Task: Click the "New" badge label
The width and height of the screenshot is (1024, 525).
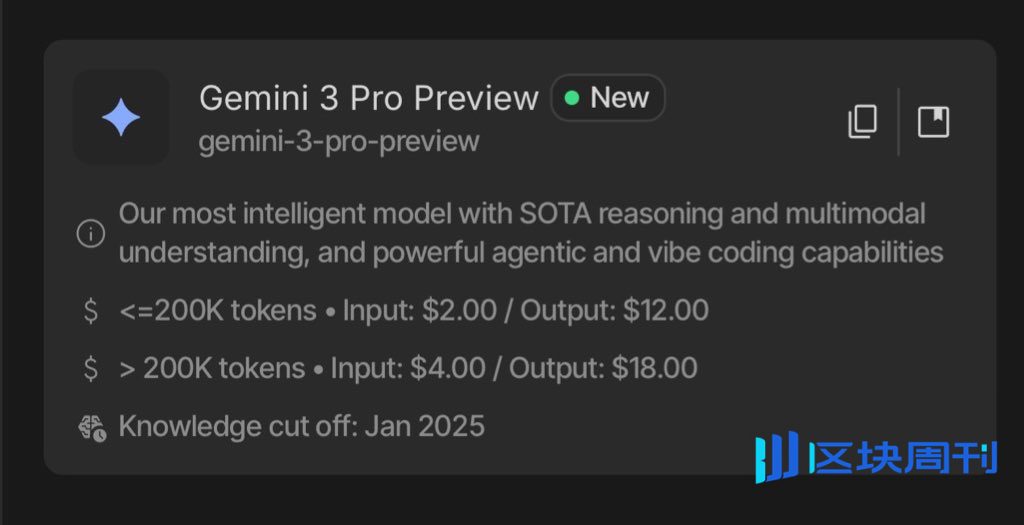Action: coord(619,98)
